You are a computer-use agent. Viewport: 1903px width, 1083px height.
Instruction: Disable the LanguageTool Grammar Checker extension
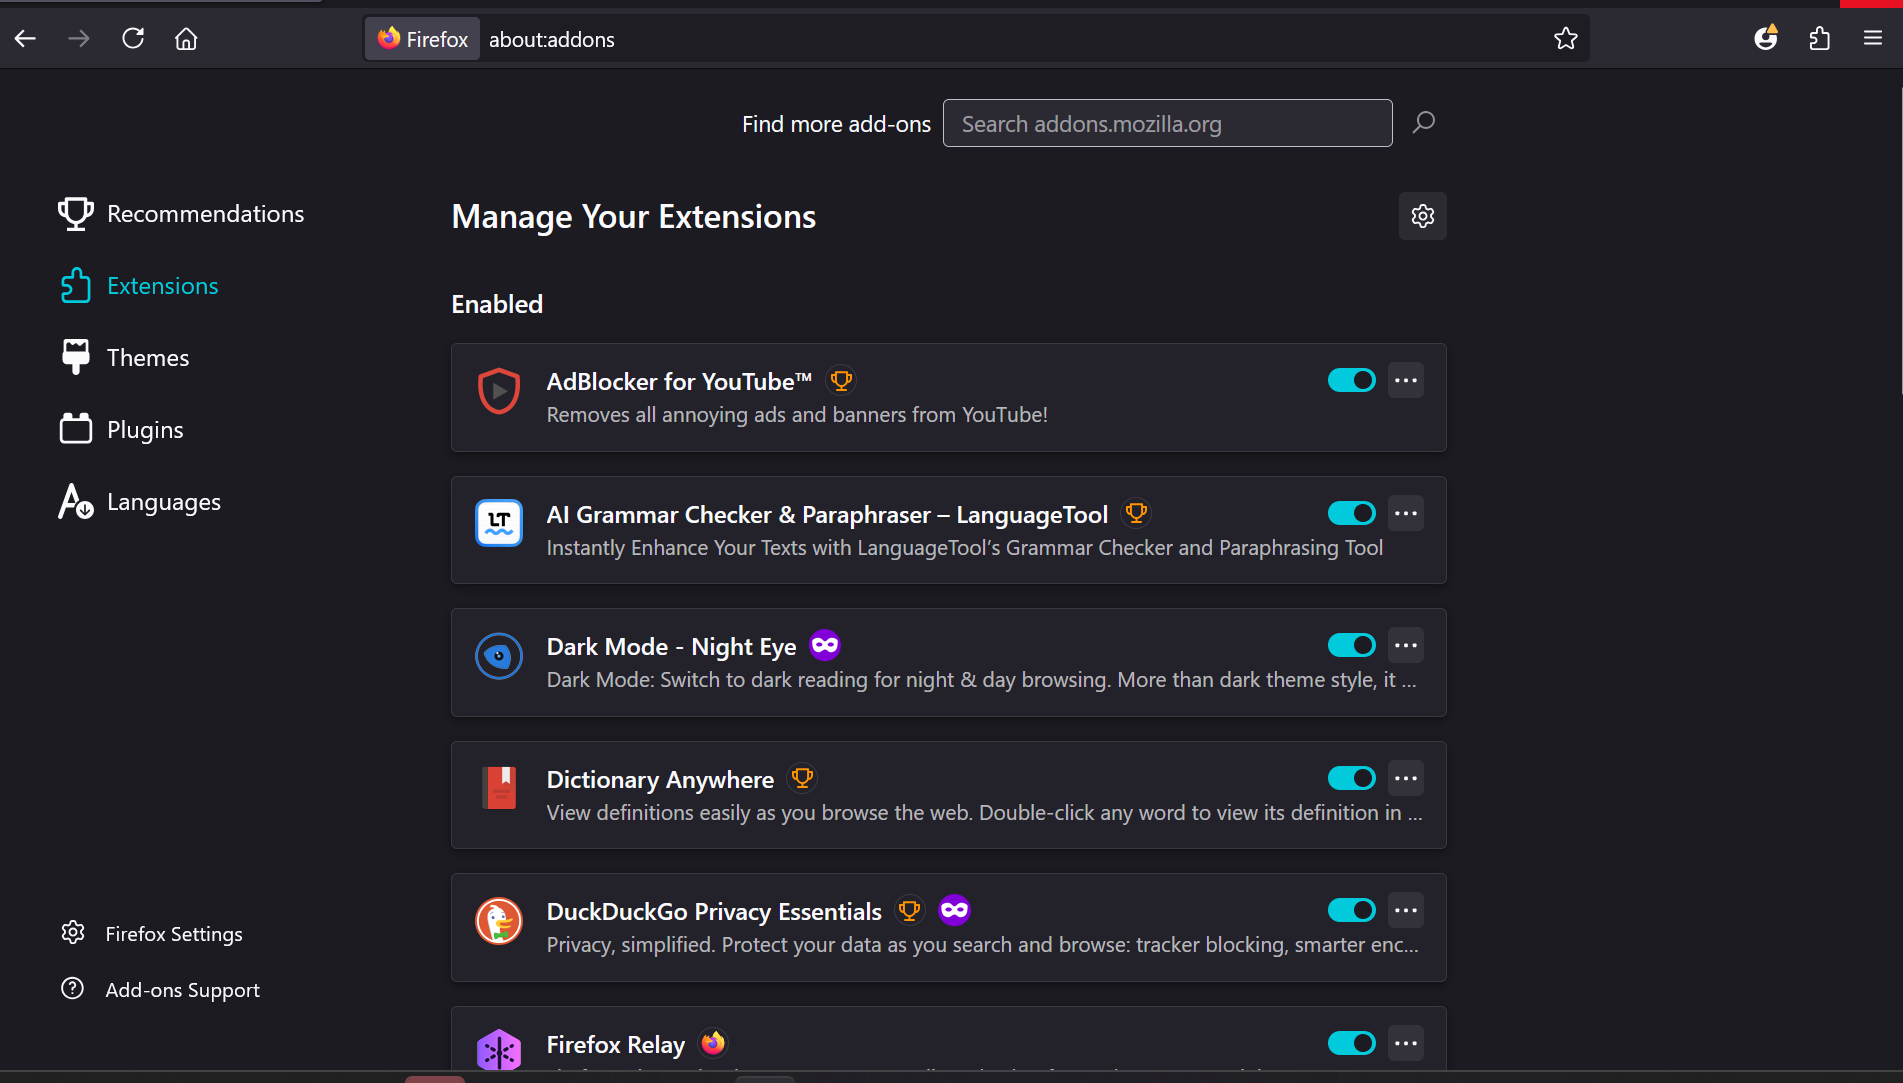click(1352, 513)
